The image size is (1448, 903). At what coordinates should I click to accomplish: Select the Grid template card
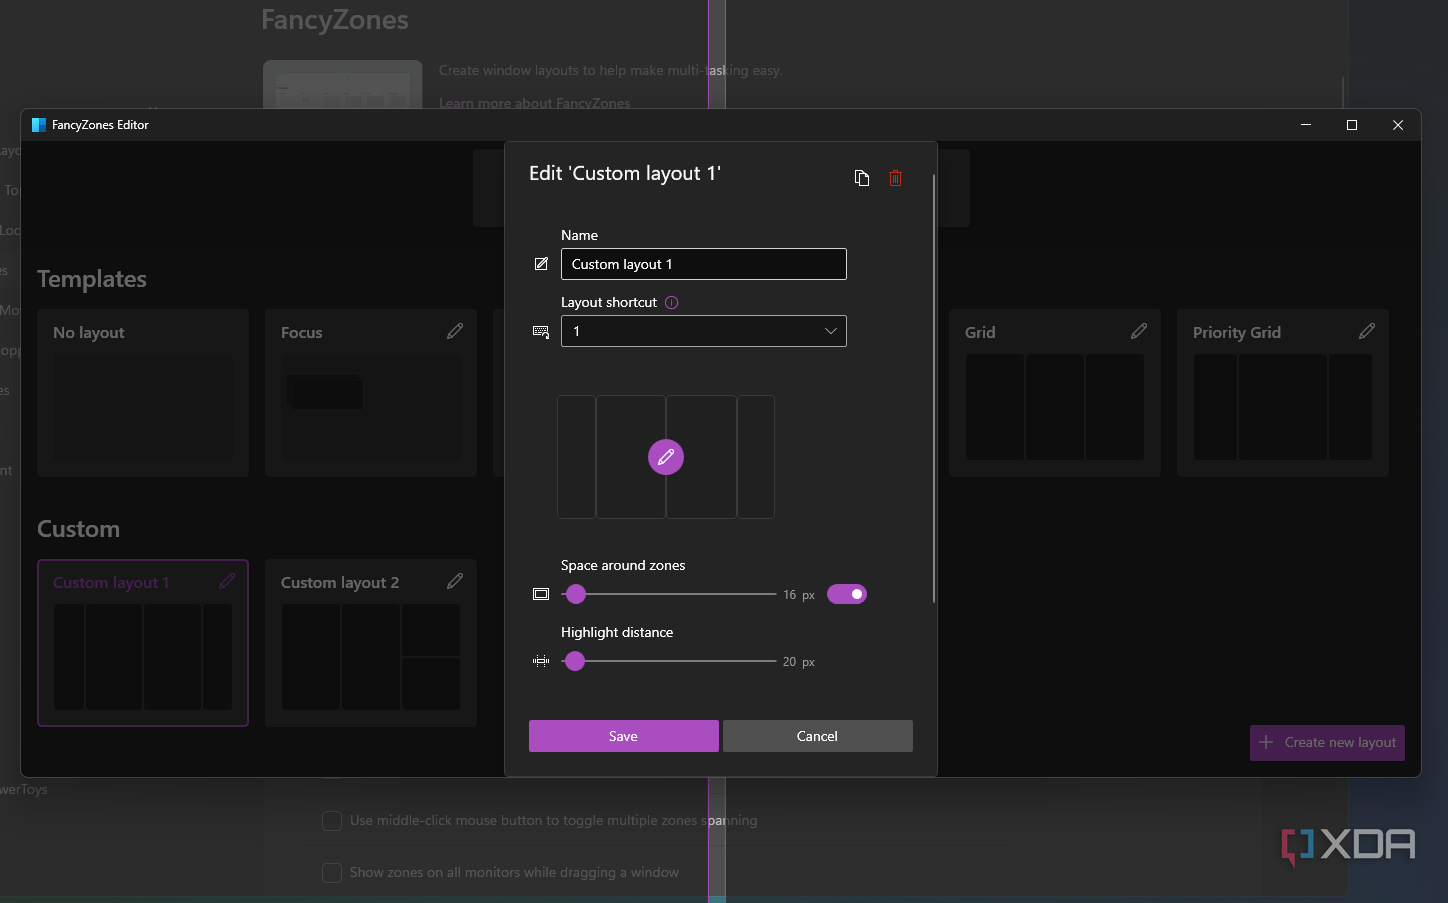tap(1055, 393)
